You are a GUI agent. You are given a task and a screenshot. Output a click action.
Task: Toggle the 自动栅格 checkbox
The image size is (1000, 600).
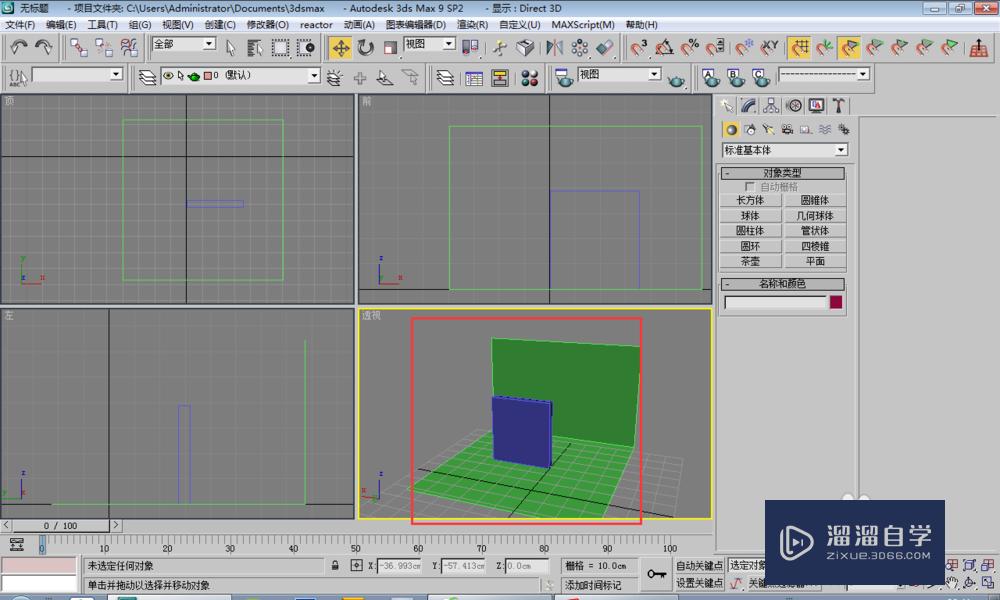[x=749, y=187]
